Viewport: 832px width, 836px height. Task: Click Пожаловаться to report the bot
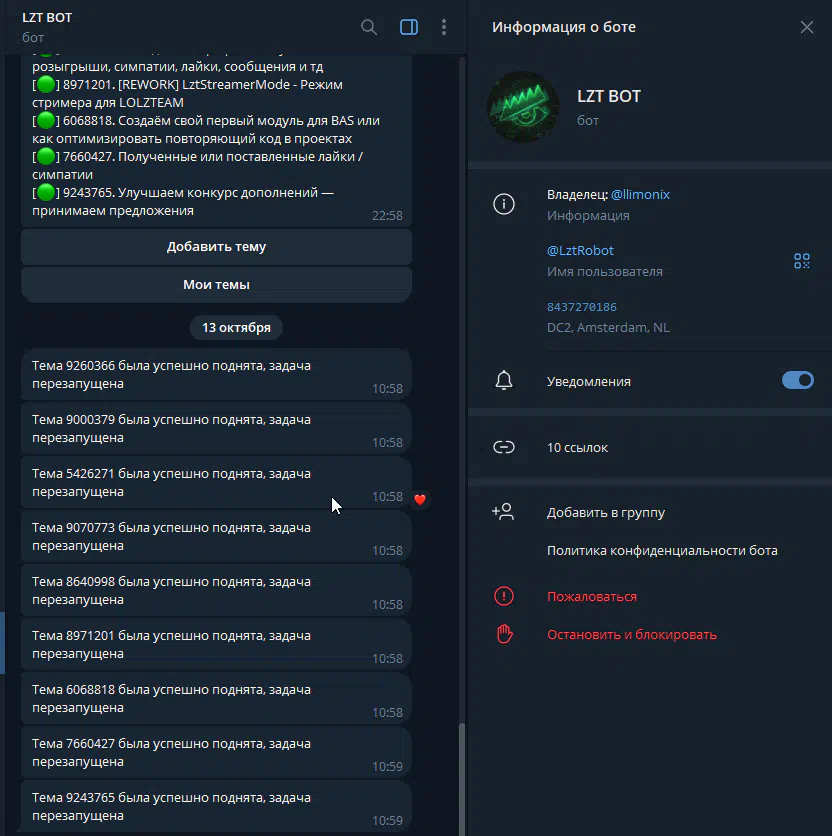pos(591,597)
